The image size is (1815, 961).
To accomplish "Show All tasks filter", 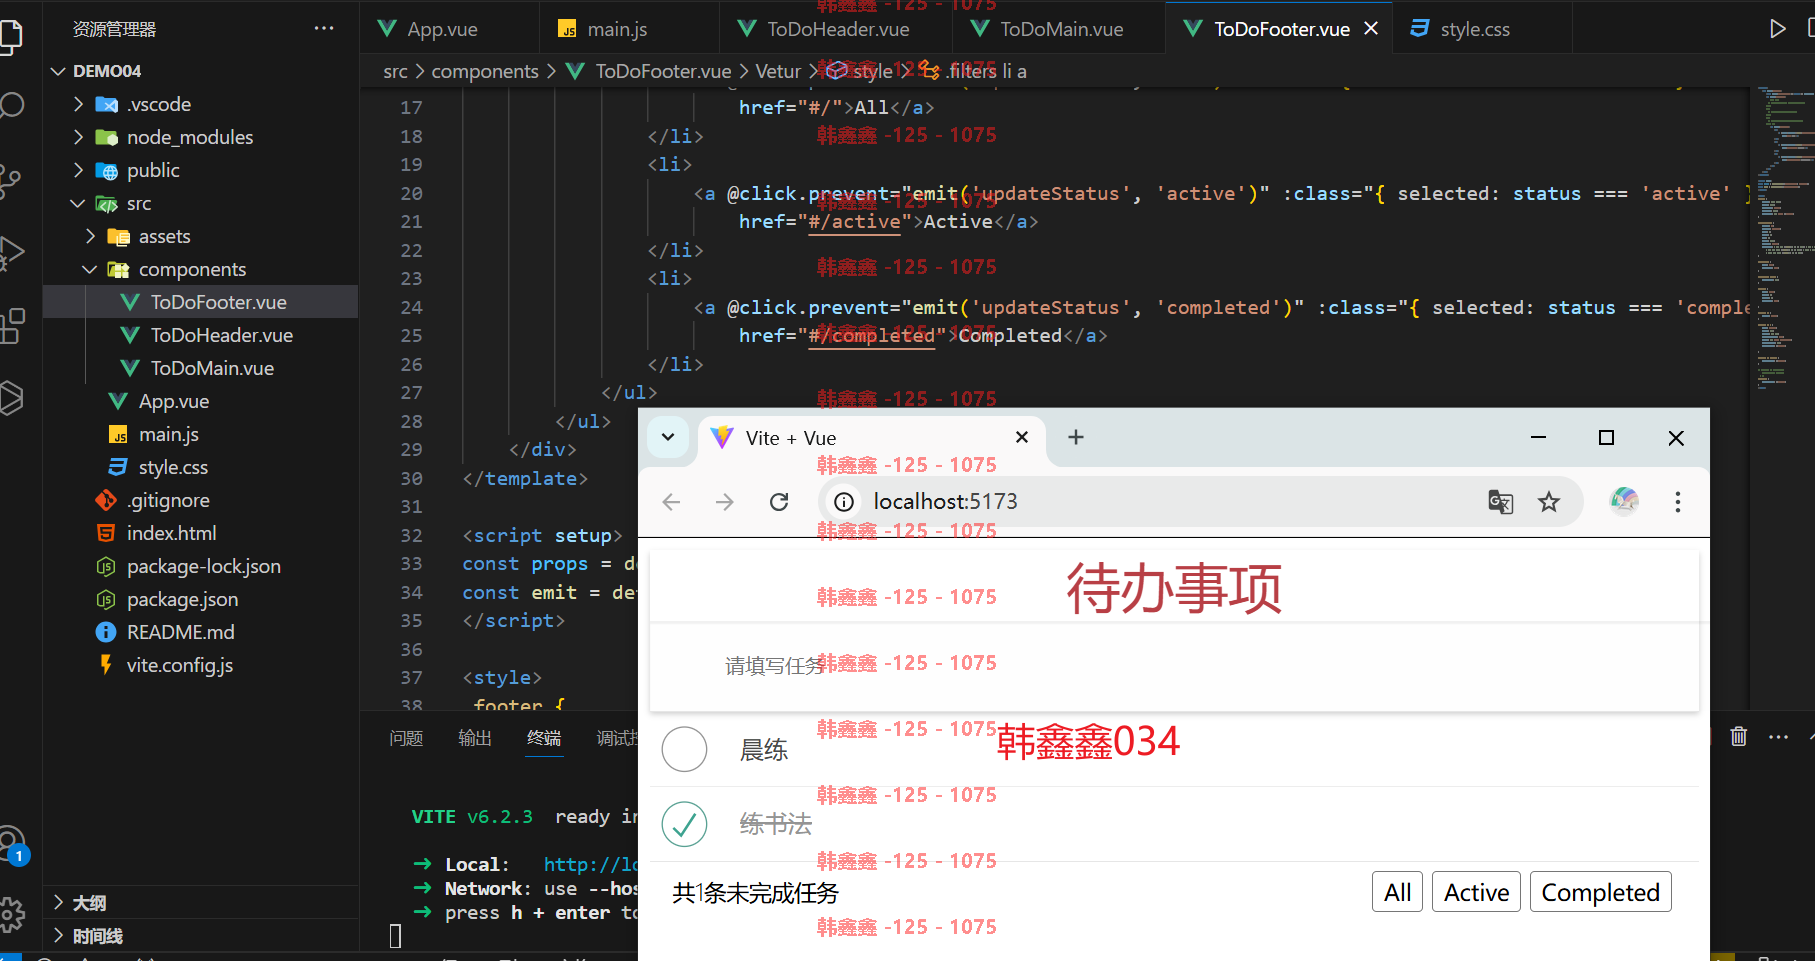I will pos(1398,892).
